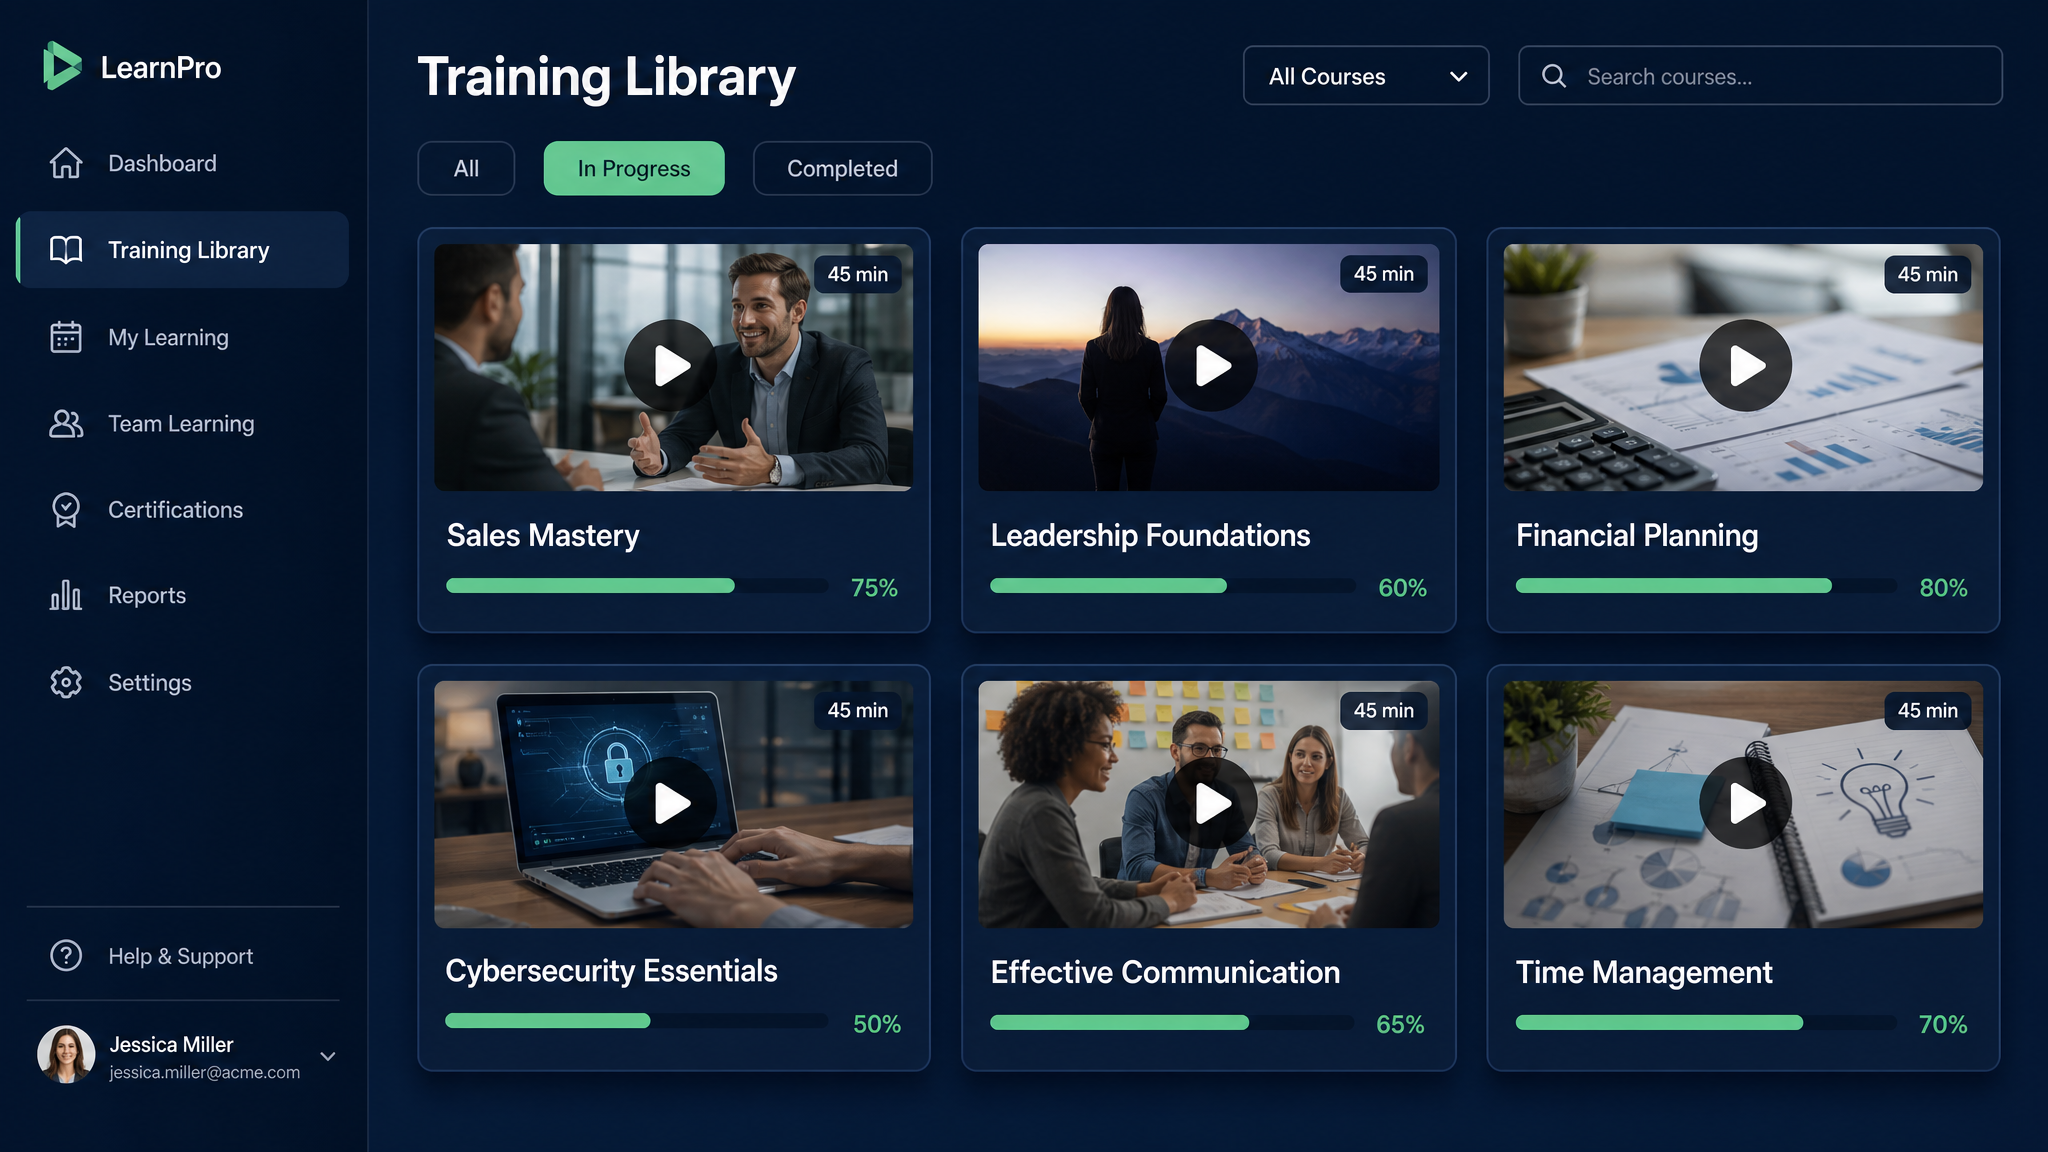Click the Time Management course title
Image resolution: width=2048 pixels, height=1152 pixels.
(1644, 972)
